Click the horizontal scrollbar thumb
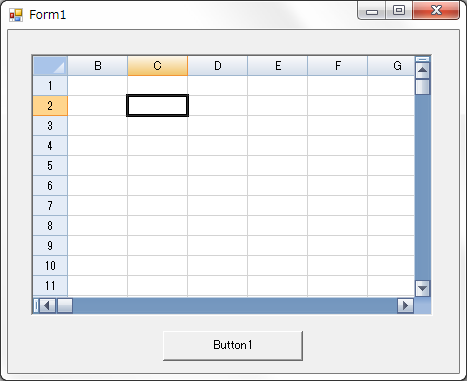Viewport: 467px width, 381px height. click(x=65, y=306)
